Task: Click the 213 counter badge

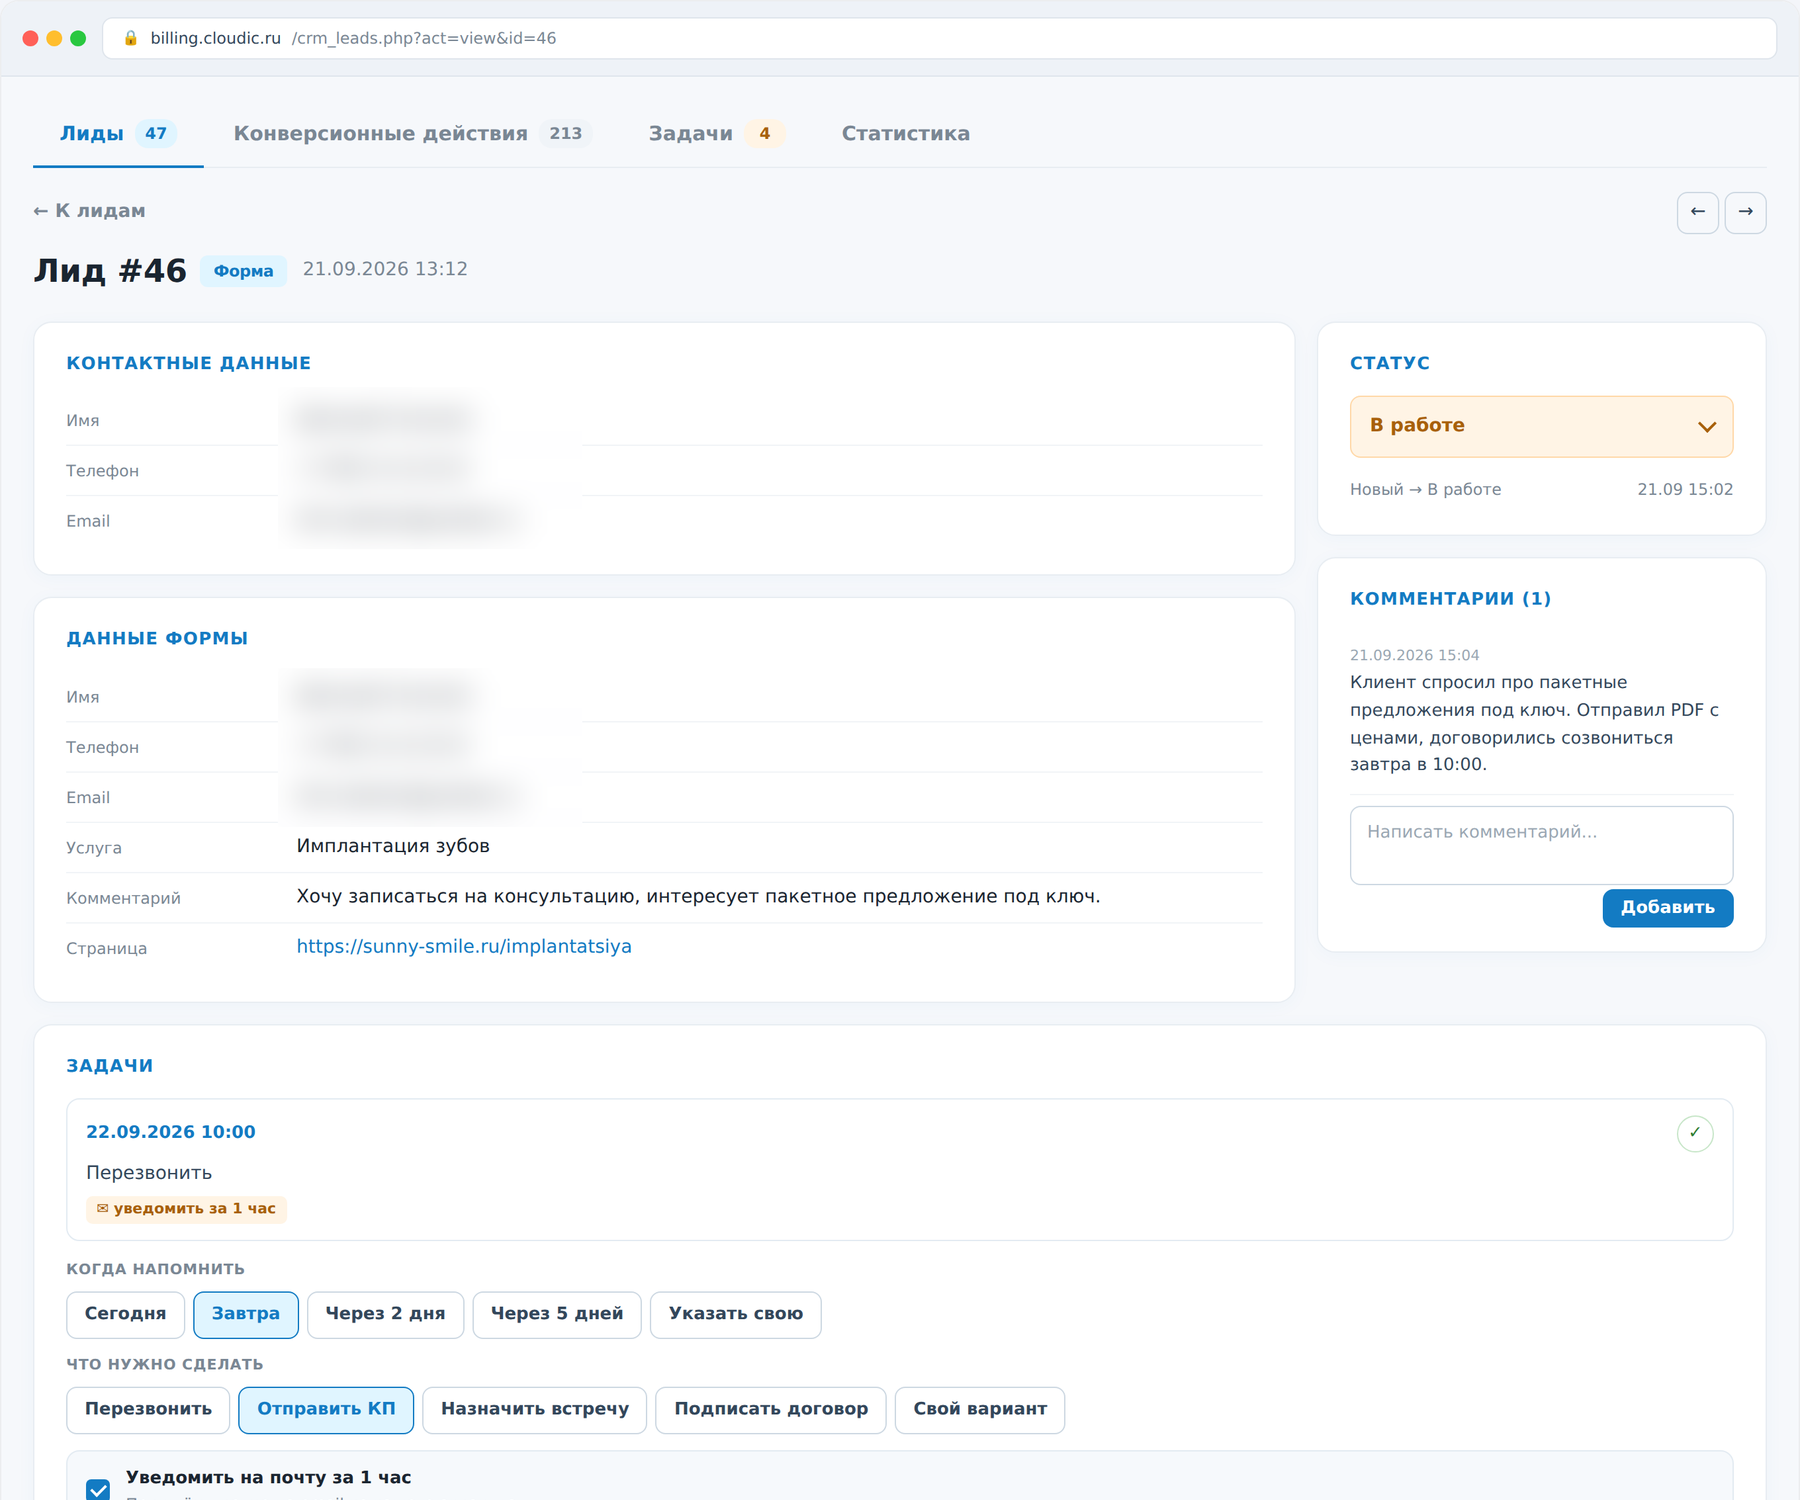Action: 565,134
